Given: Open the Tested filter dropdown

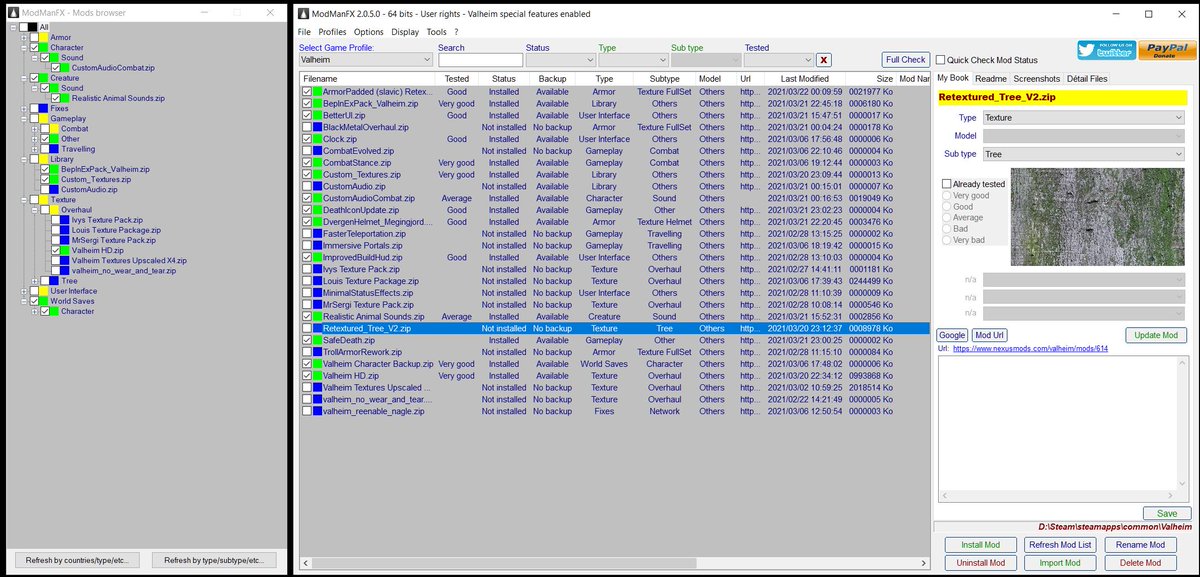Looking at the screenshot, I should click(778, 60).
